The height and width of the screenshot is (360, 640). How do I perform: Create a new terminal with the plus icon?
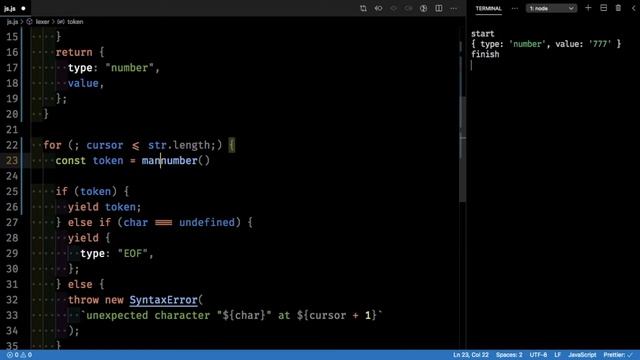coord(588,8)
